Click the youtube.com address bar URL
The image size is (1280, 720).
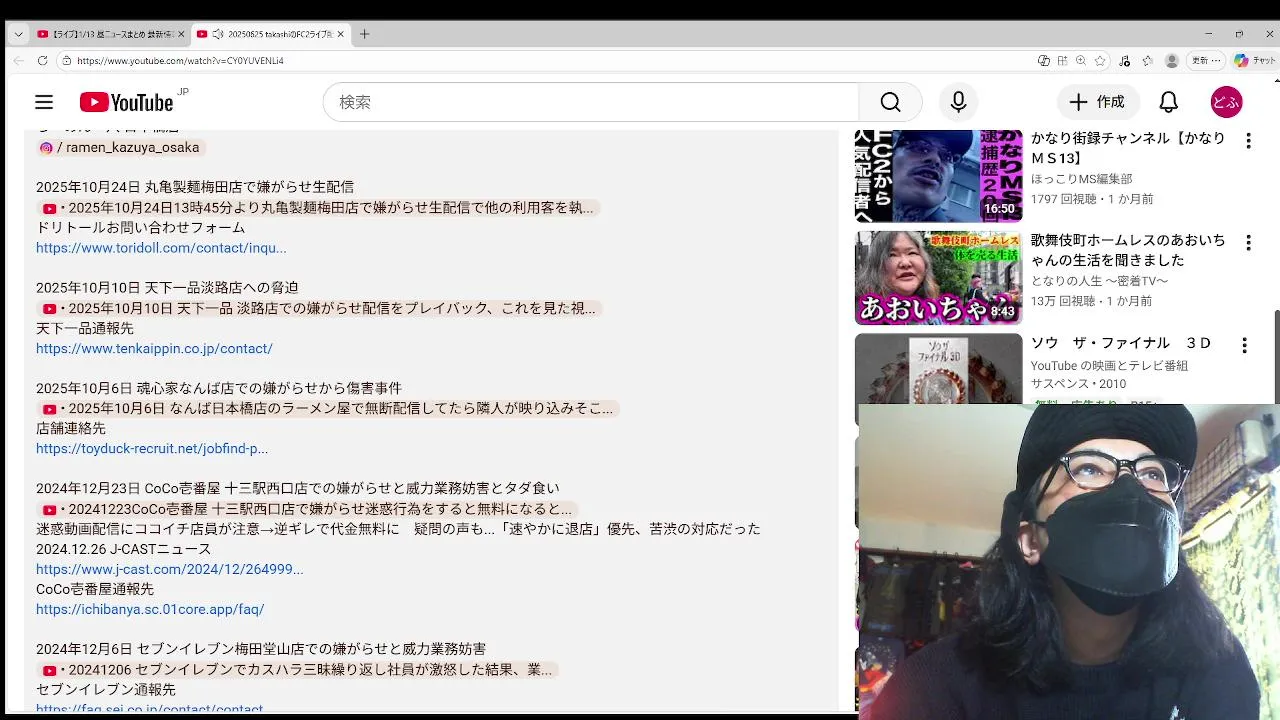click(180, 61)
